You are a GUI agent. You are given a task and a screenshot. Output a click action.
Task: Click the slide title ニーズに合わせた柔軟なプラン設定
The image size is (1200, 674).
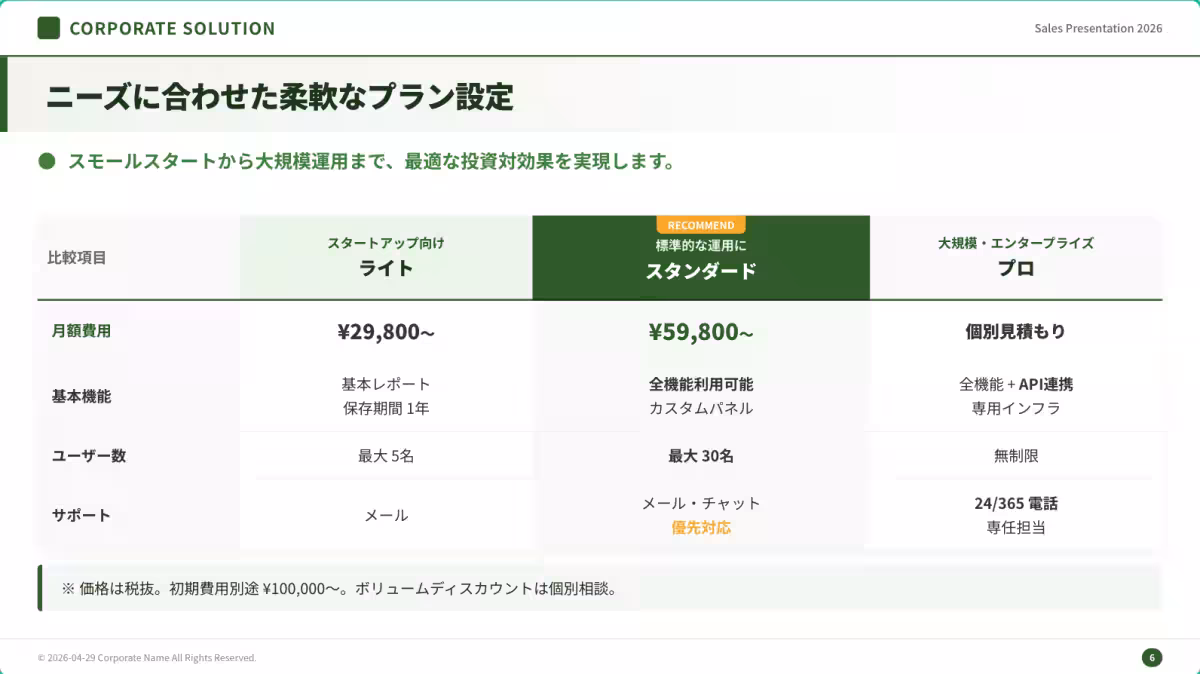[x=280, y=97]
